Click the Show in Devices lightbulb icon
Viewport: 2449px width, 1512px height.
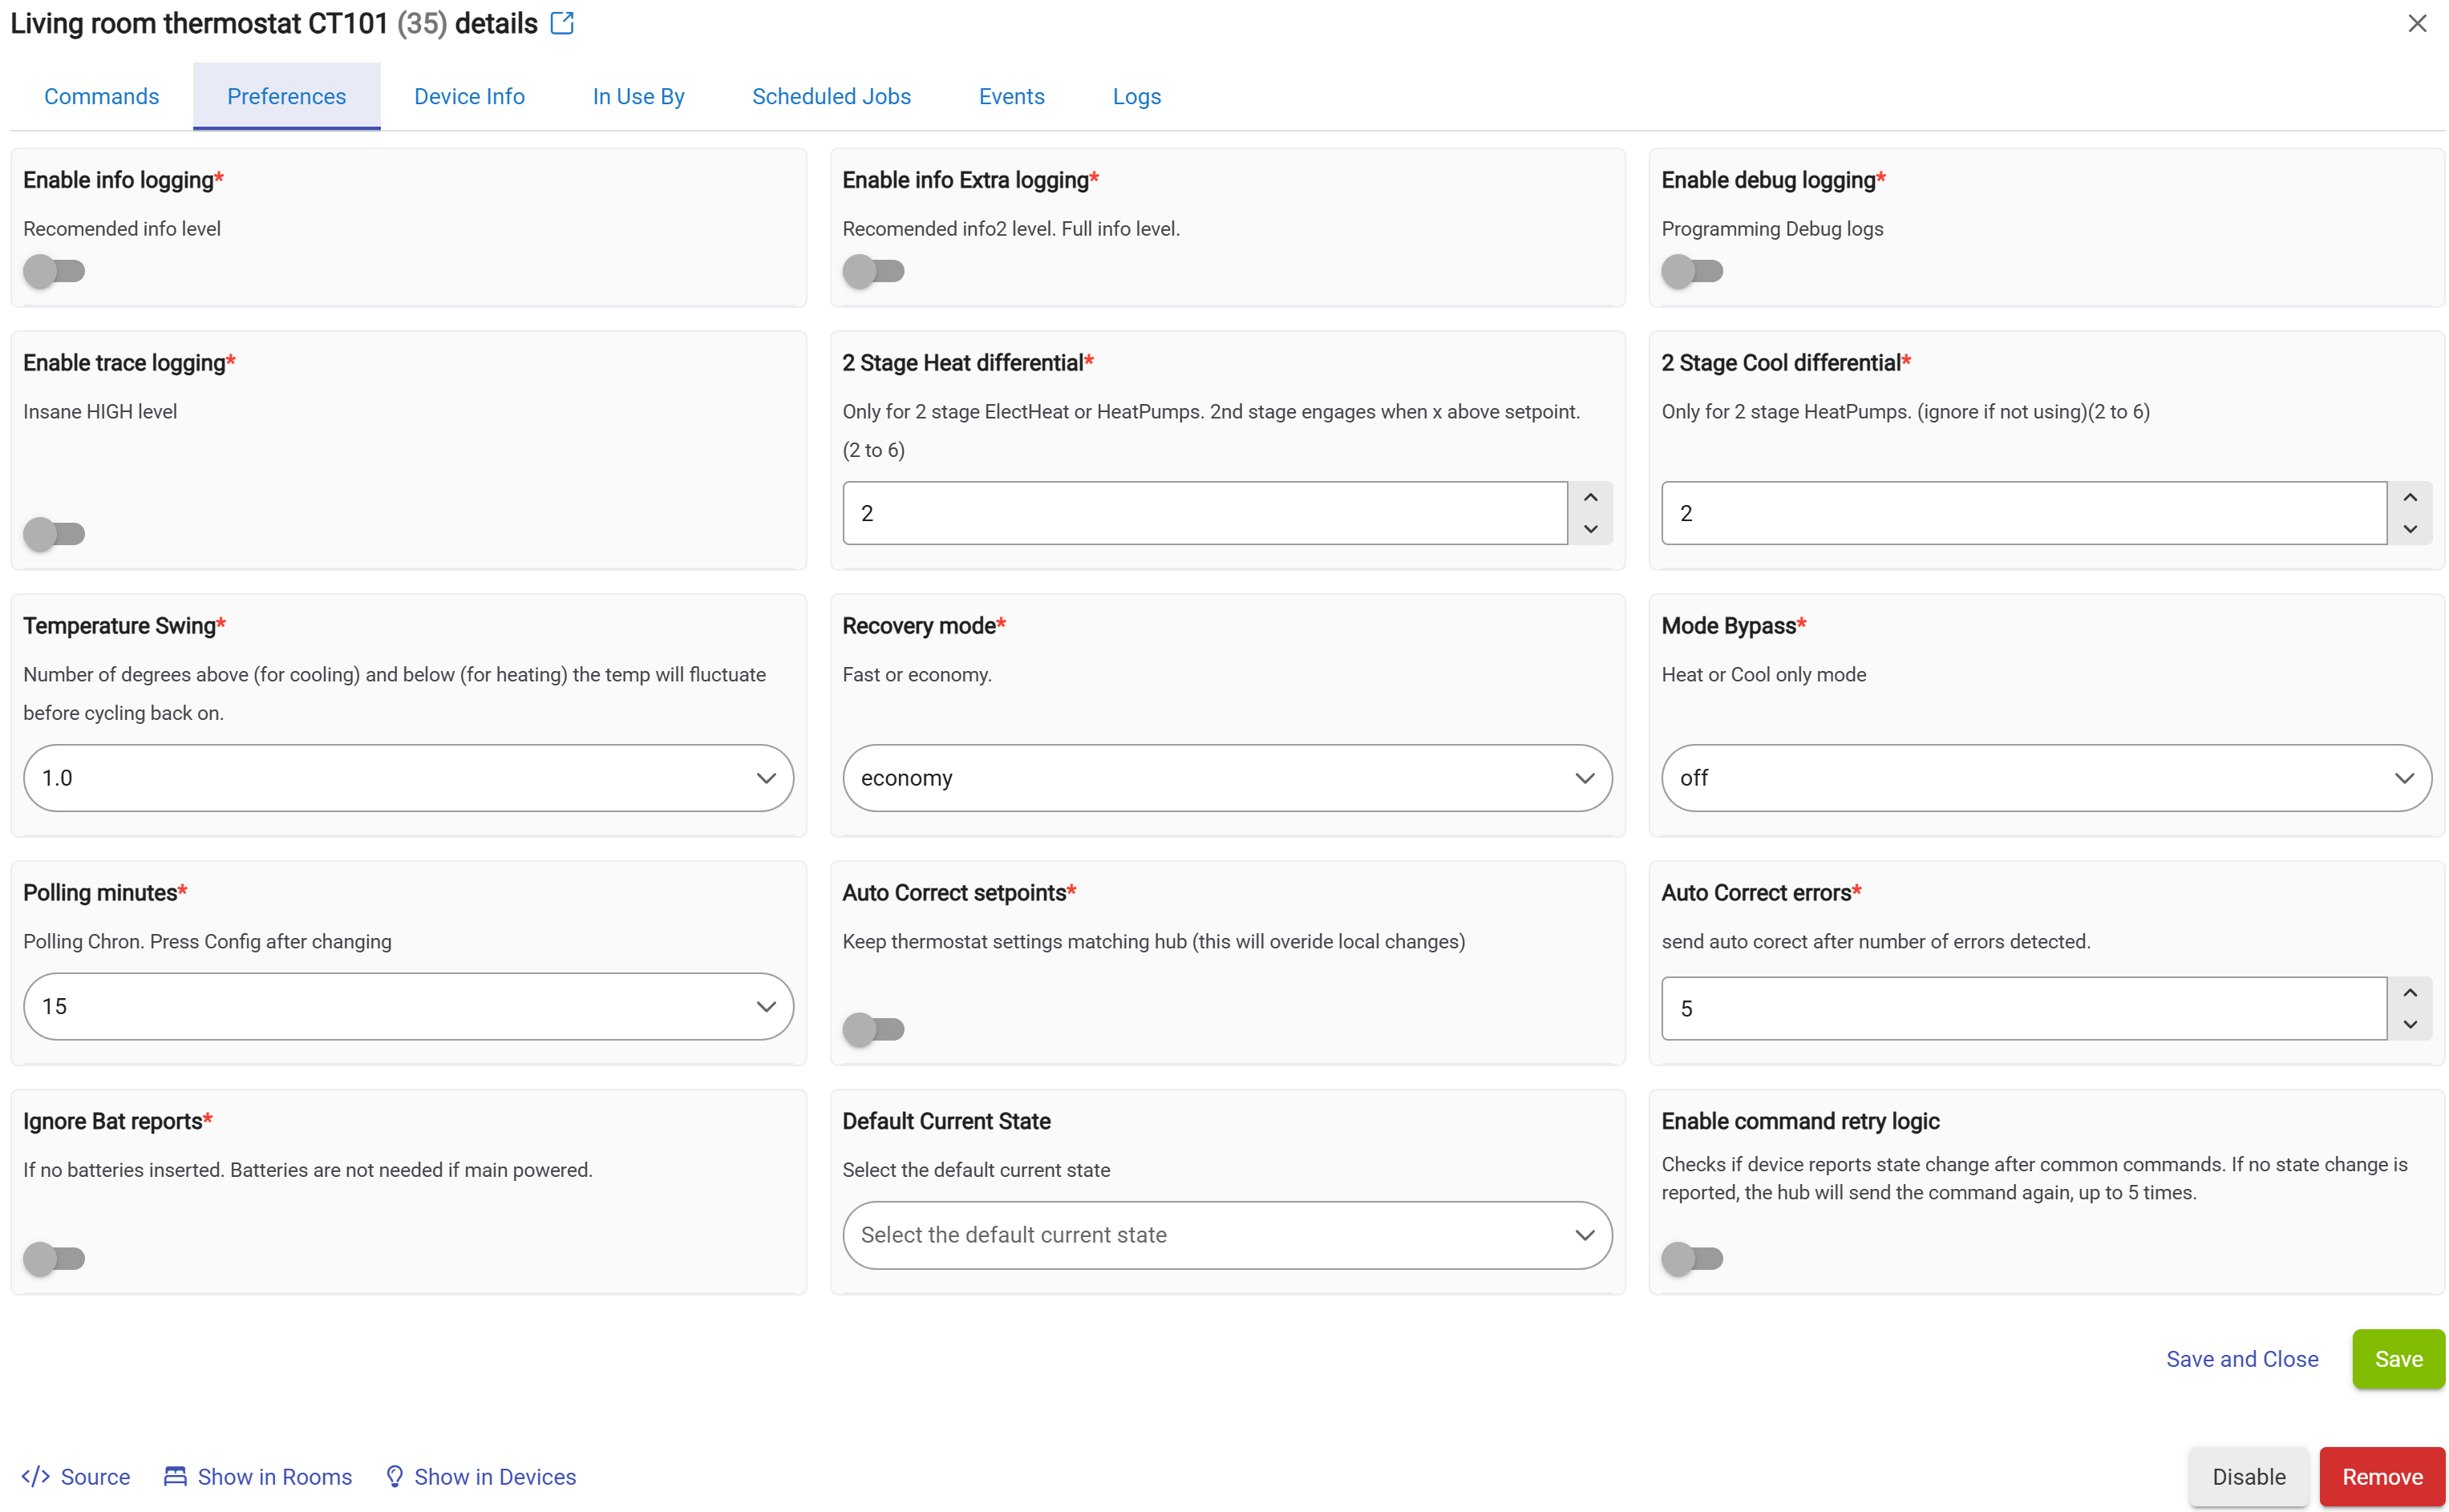(394, 1476)
